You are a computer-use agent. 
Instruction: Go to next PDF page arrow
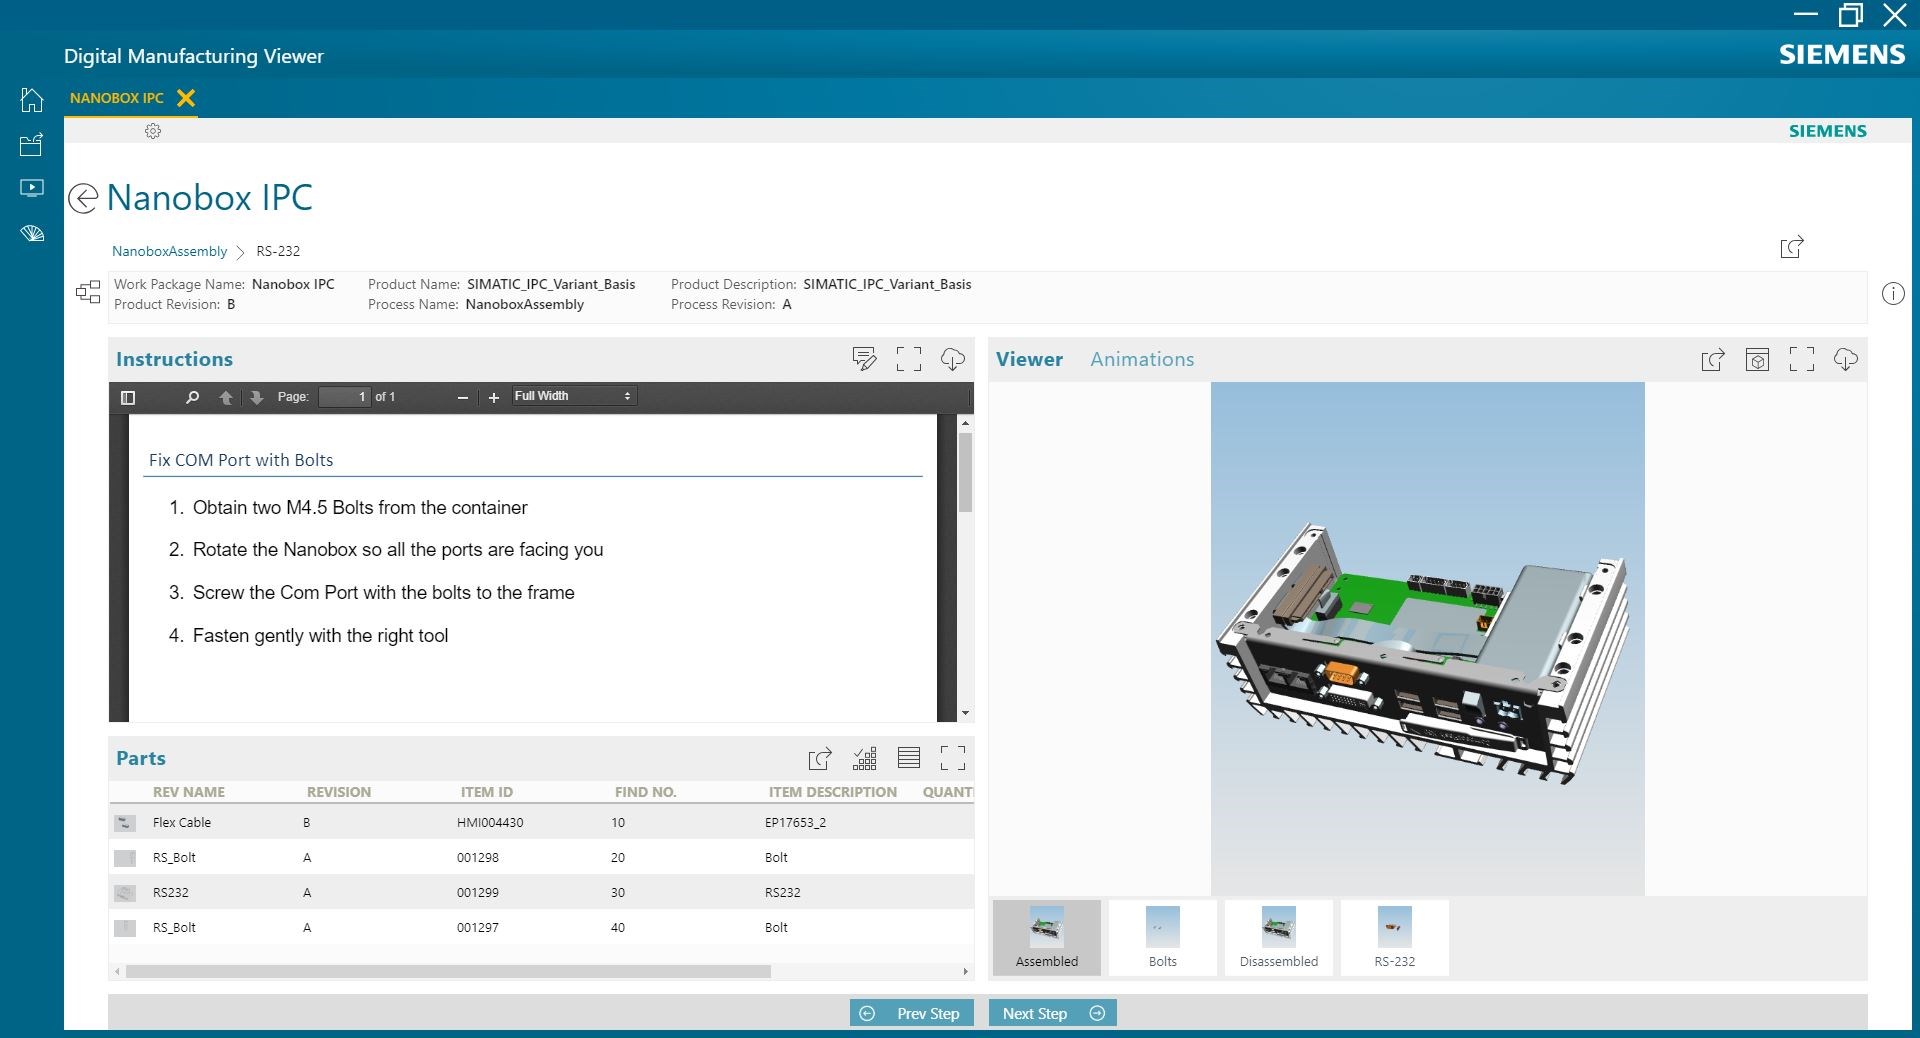tap(257, 397)
